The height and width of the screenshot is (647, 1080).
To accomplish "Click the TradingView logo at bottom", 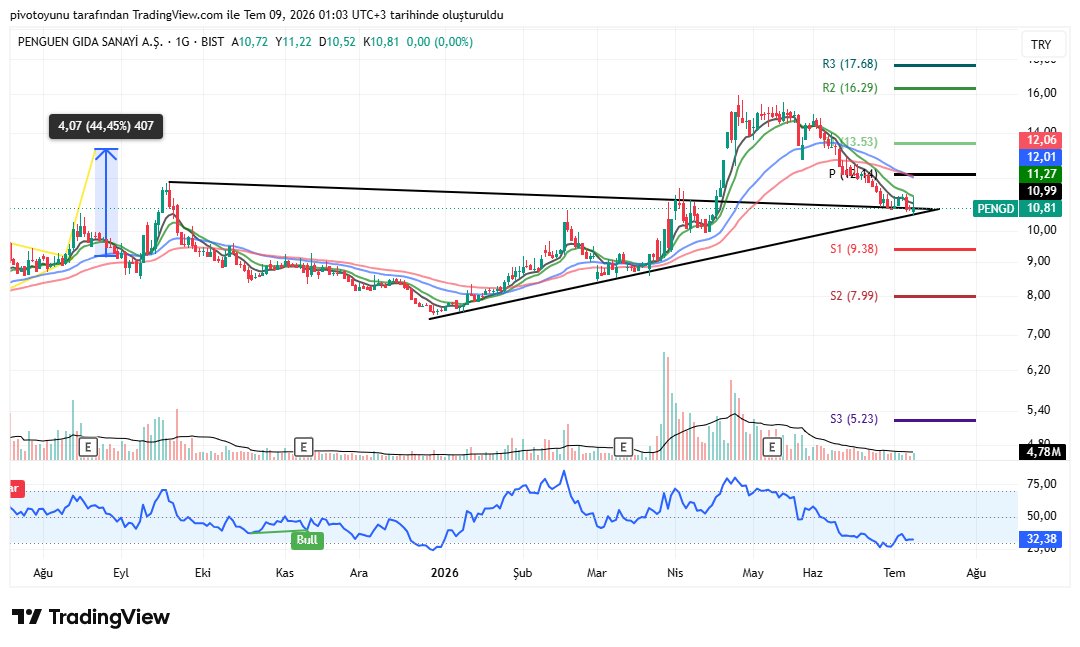I will point(91,617).
